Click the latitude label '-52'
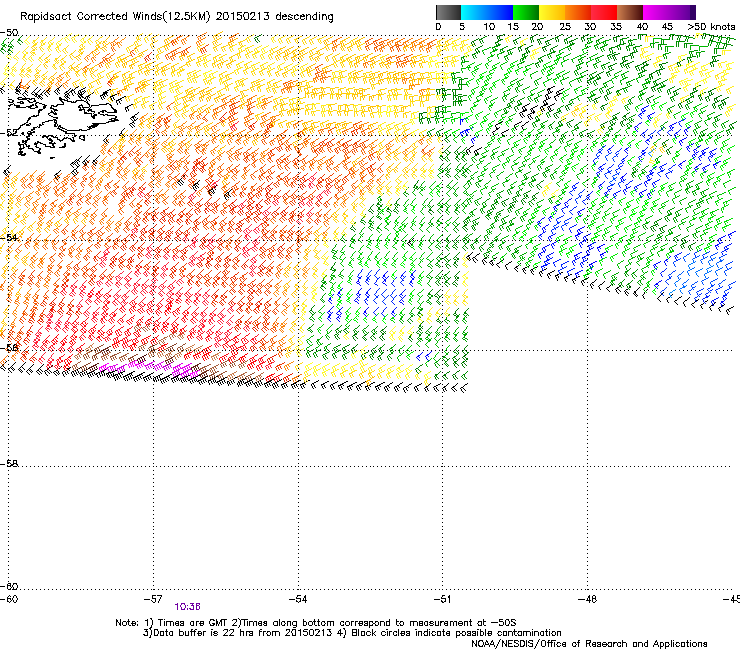This screenshot has width=740, height=650. 9,133
